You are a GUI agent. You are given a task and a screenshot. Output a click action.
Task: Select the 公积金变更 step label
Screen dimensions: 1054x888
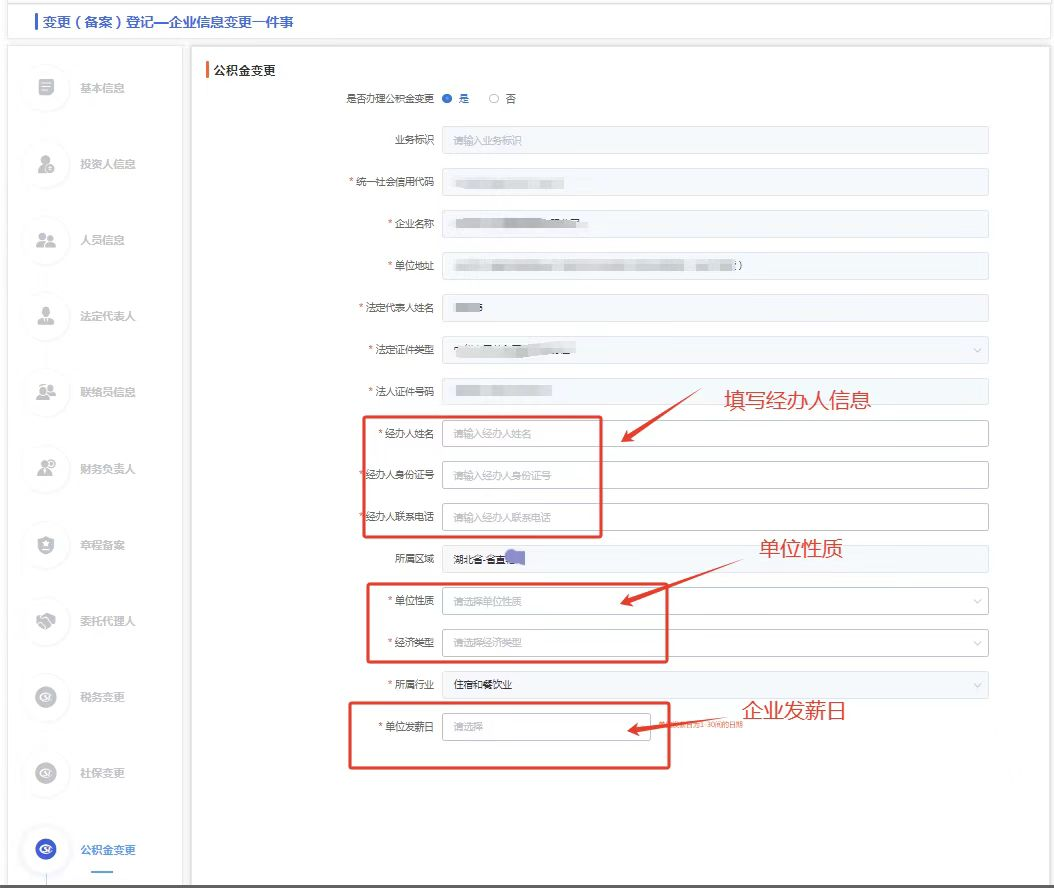click(x=108, y=850)
